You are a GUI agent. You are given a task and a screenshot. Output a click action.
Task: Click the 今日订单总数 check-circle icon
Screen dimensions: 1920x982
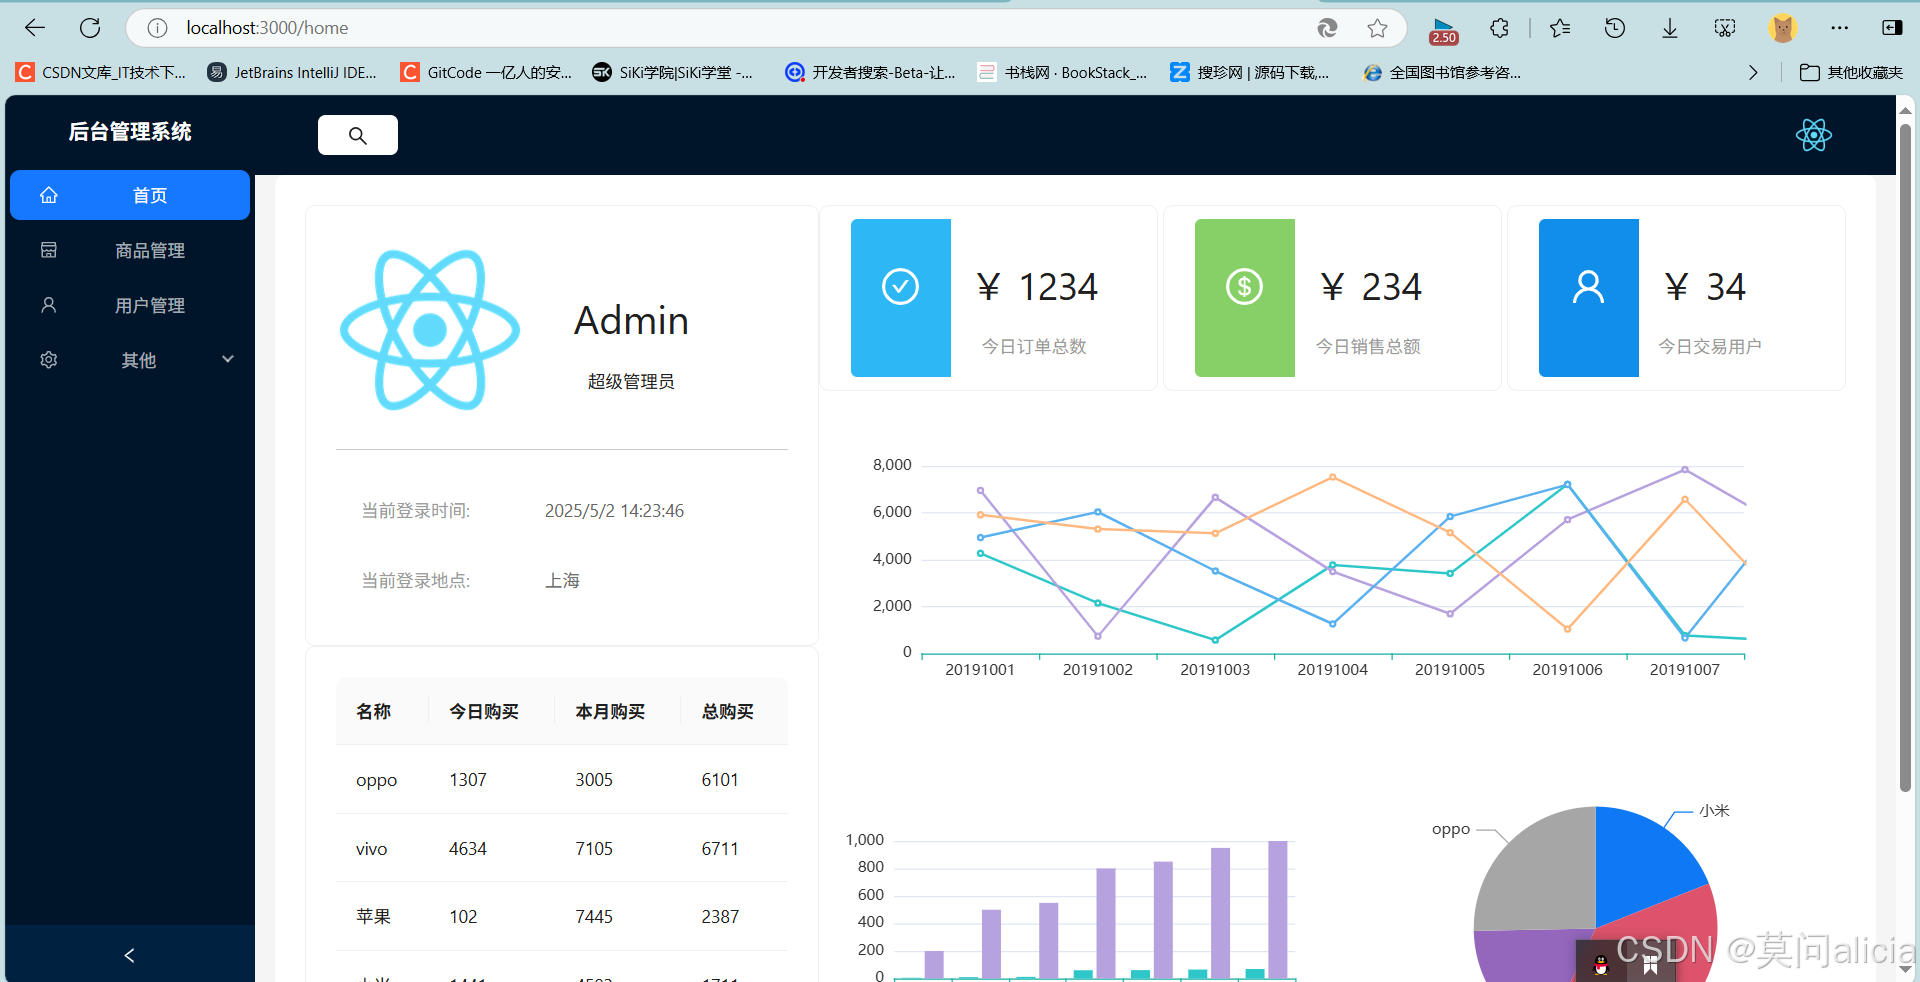(901, 287)
